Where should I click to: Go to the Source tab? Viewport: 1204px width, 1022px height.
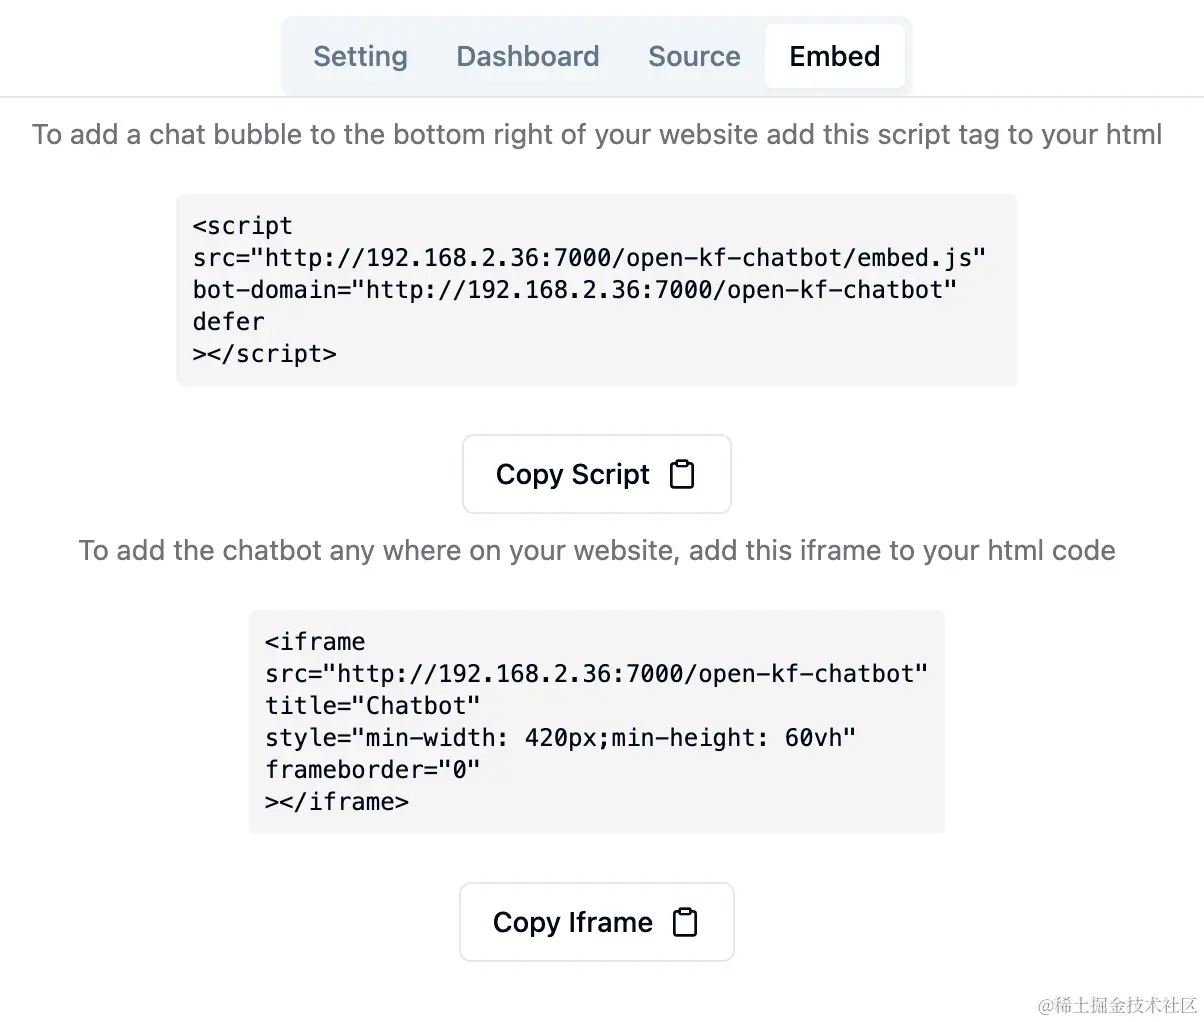coord(694,56)
